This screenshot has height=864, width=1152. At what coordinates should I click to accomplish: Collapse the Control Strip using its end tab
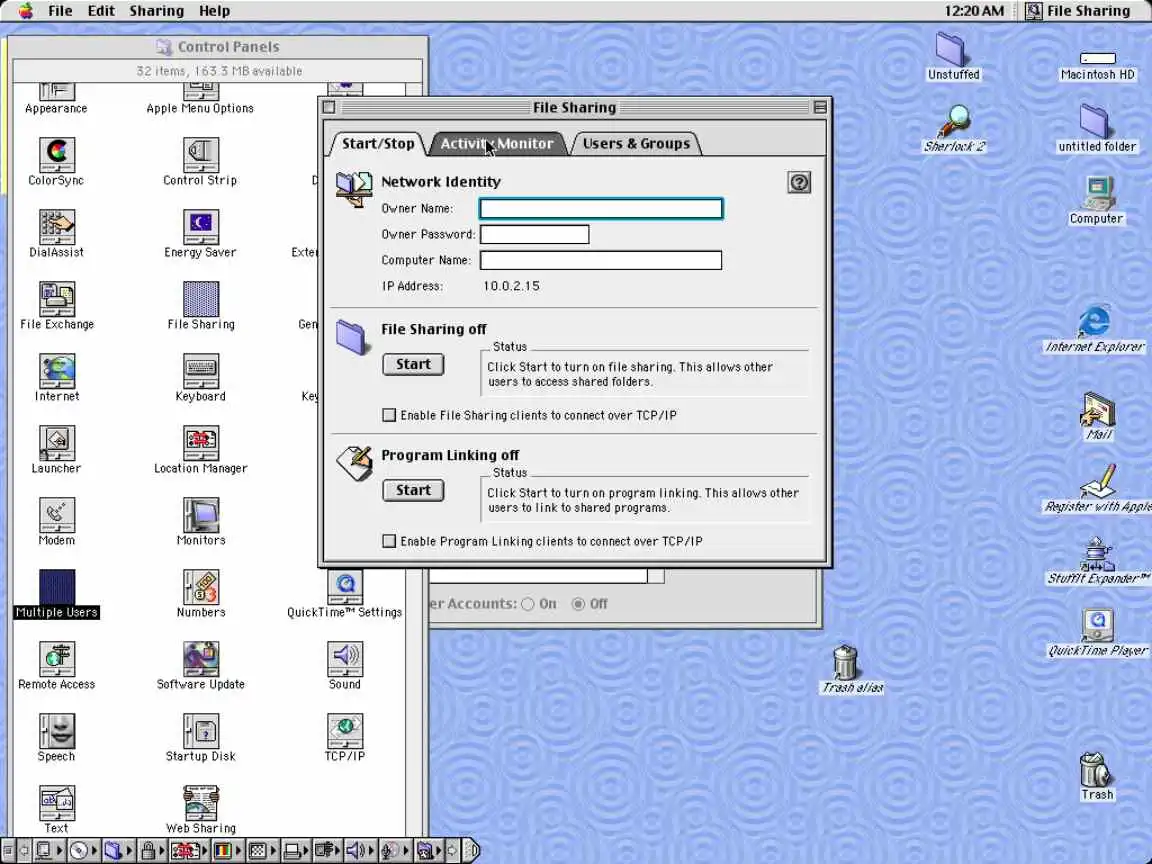[x=473, y=851]
